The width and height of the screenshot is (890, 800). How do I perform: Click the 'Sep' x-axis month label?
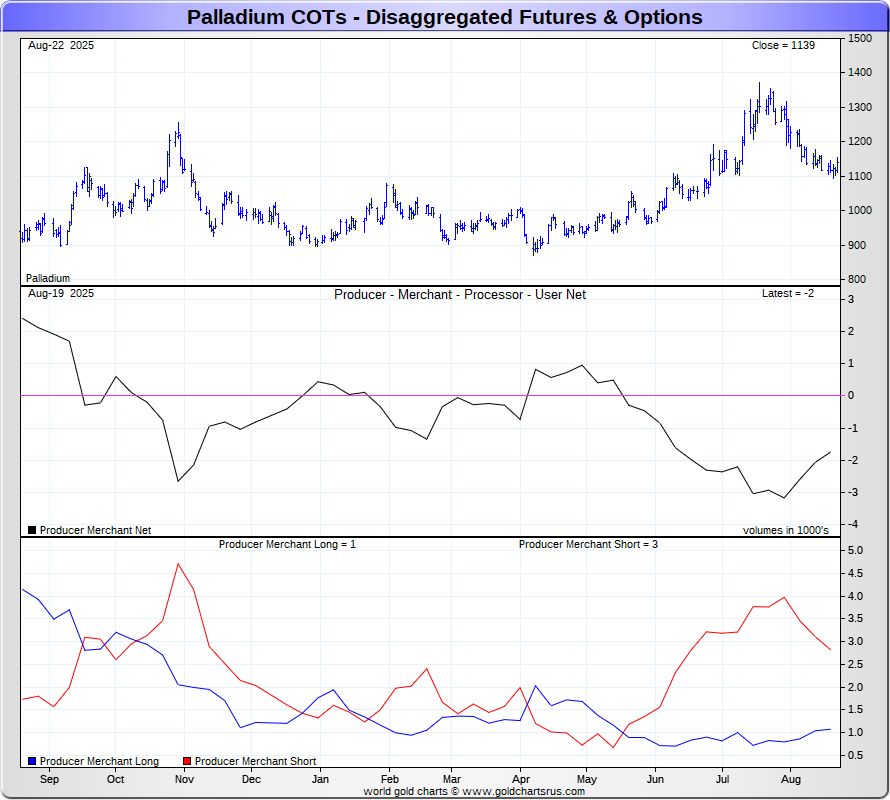click(x=49, y=779)
